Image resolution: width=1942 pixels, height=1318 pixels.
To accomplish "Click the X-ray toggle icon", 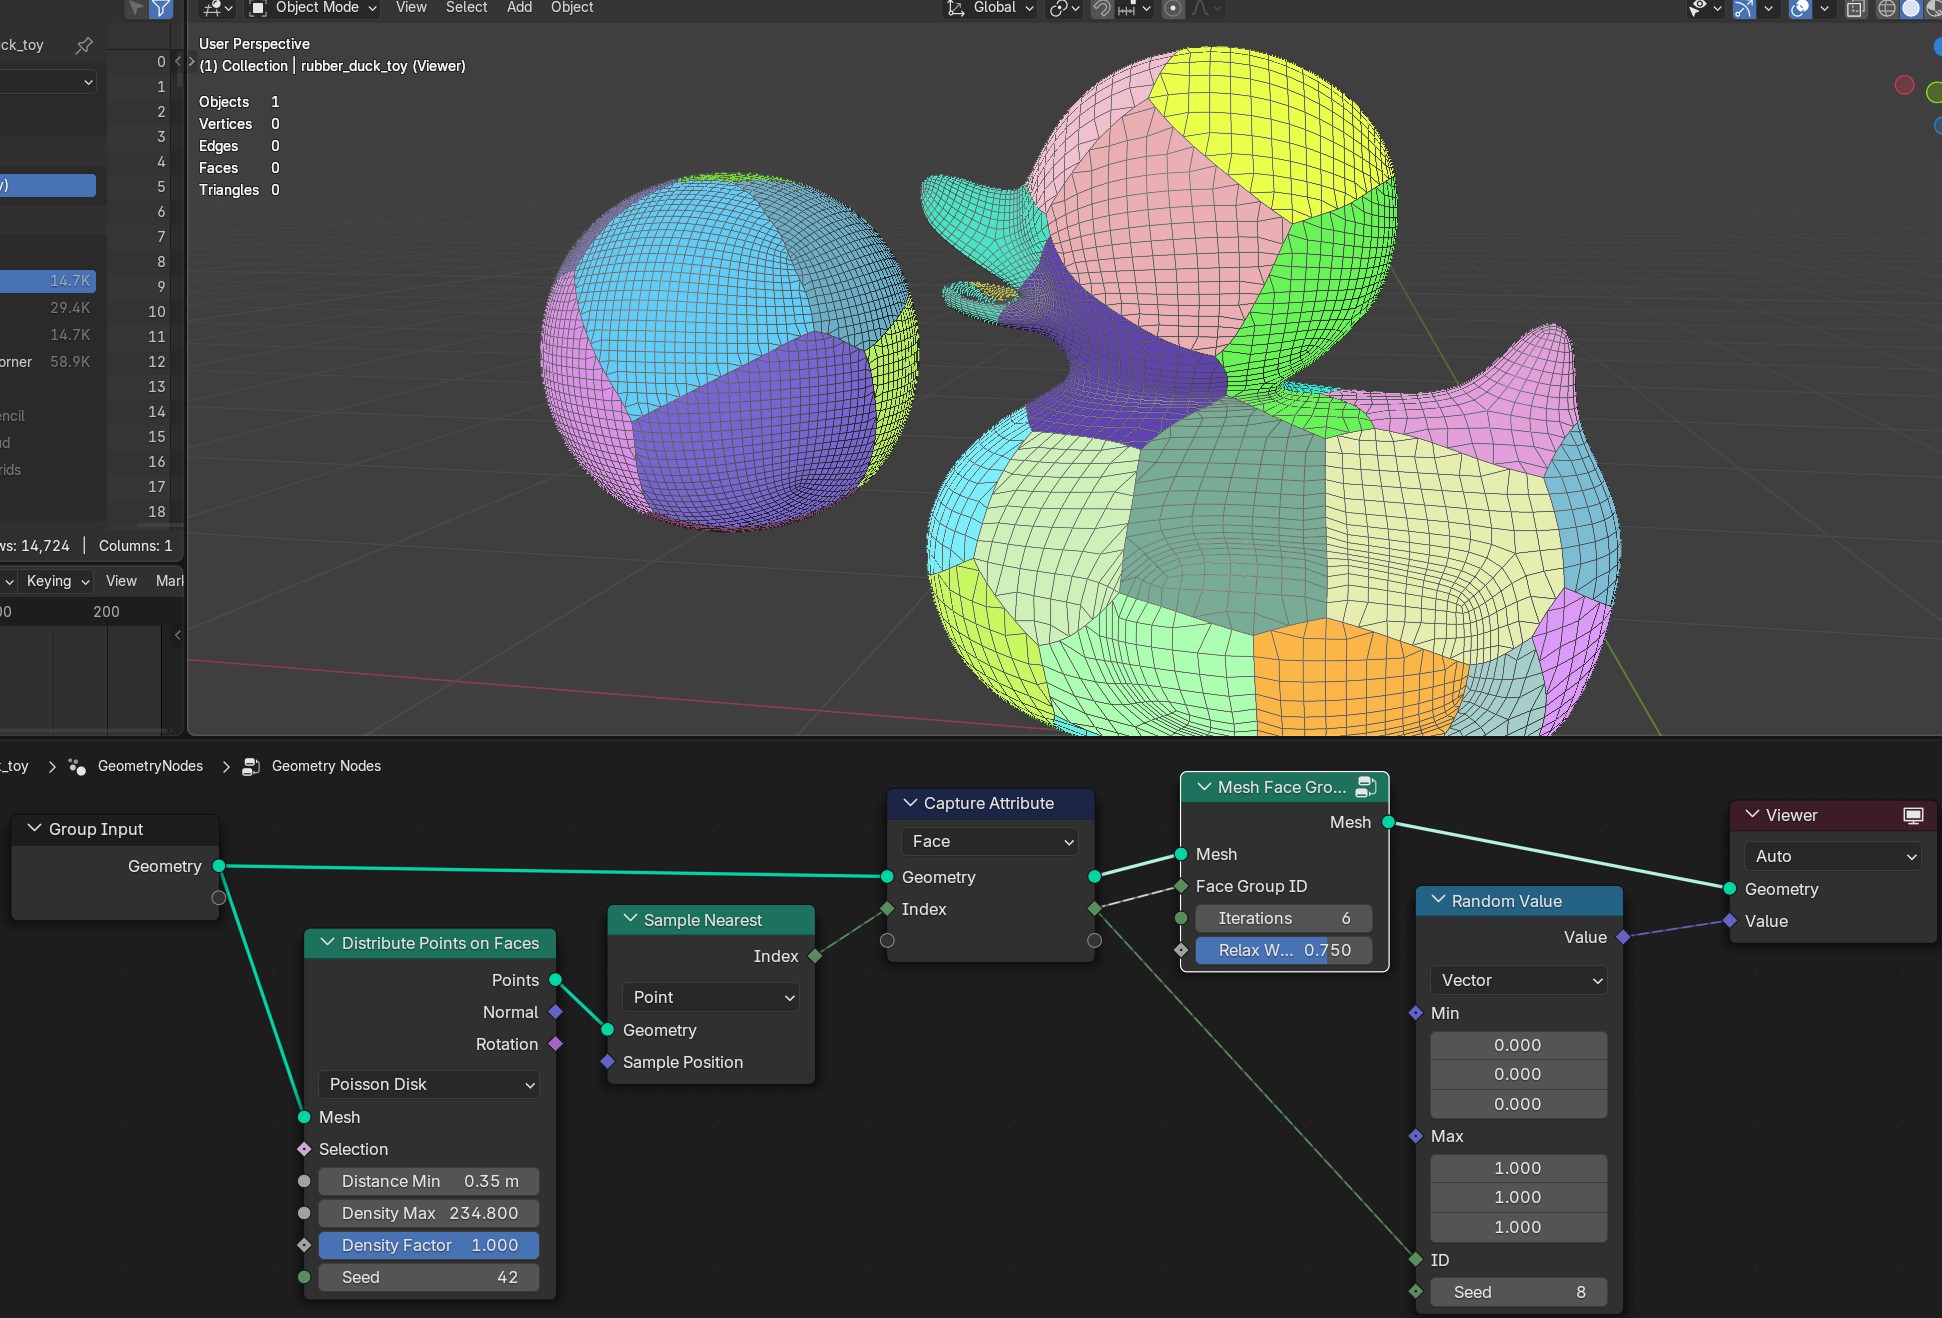I will click(1855, 8).
